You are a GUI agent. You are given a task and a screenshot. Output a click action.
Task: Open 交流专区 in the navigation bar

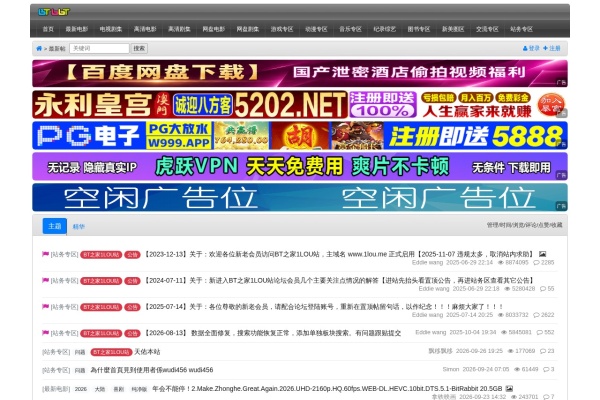(487, 29)
